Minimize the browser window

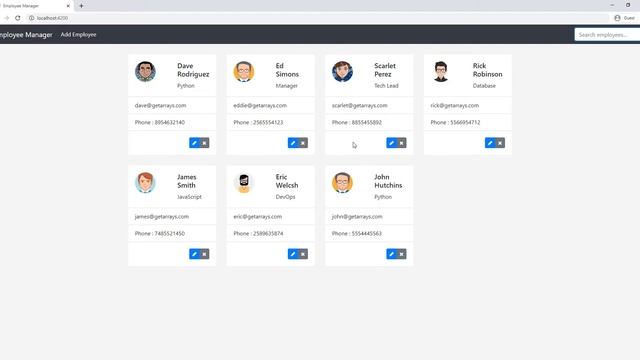click(x=612, y=5)
